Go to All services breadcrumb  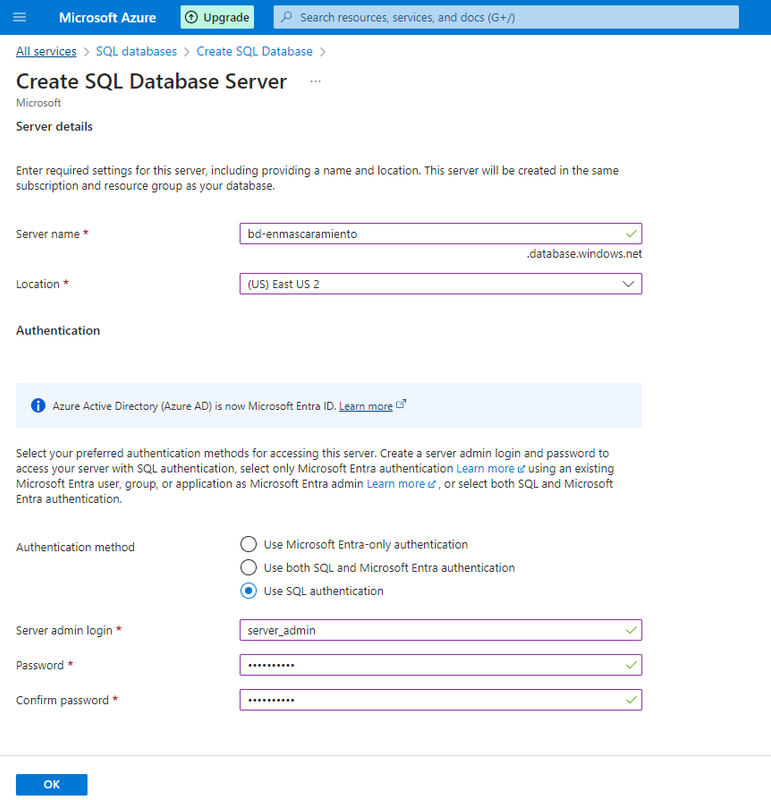click(46, 52)
